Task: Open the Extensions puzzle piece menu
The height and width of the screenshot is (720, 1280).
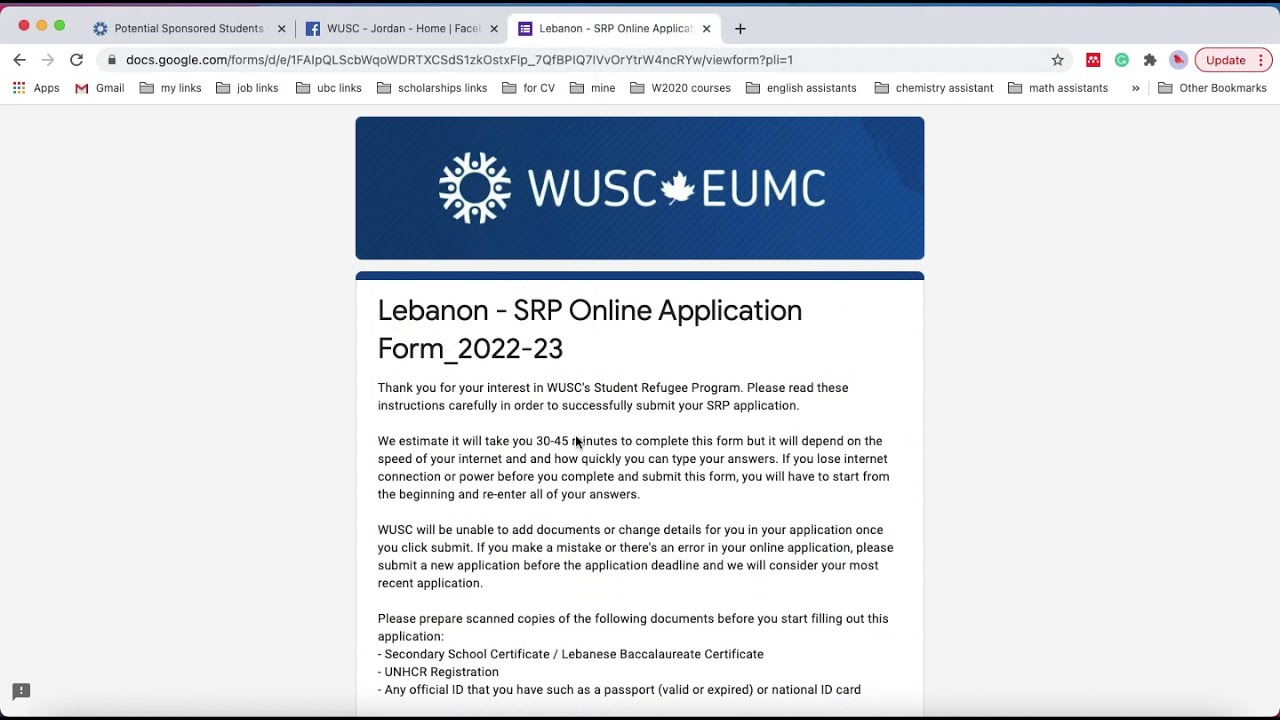Action: click(x=1150, y=60)
